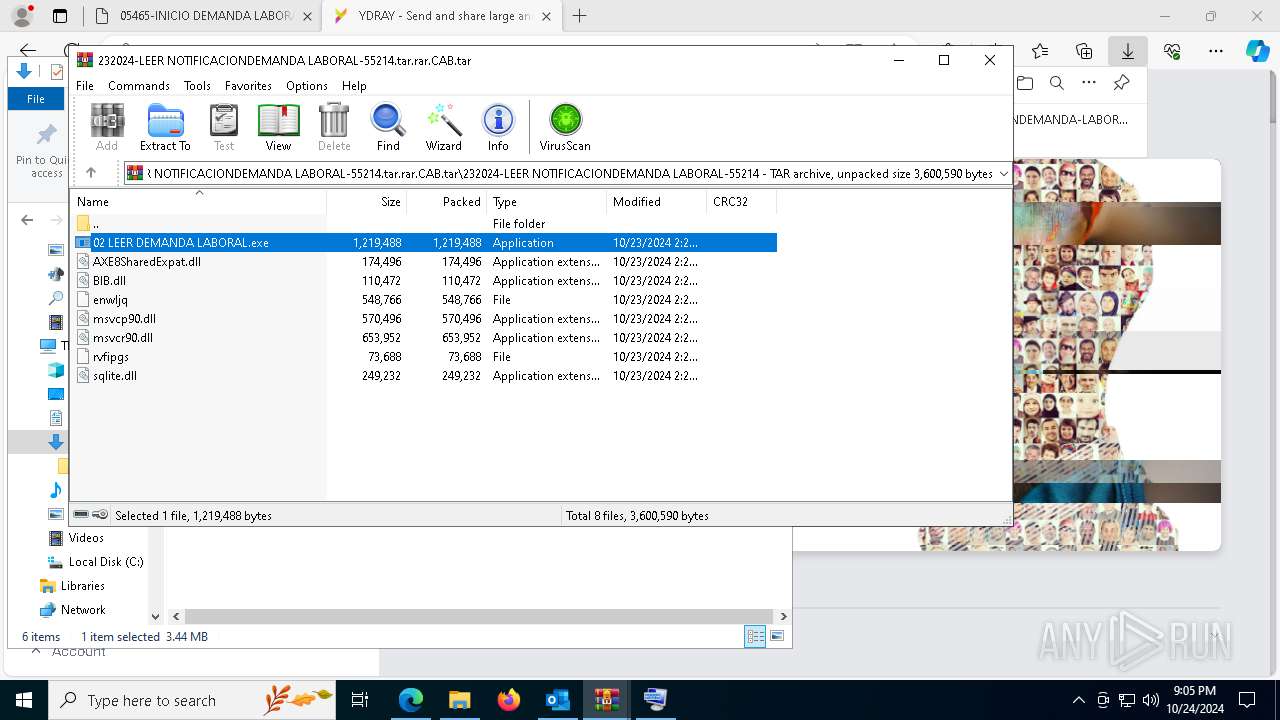1280x720 pixels.
Task: Switch Explorer to large icons view
Action: coord(777,637)
